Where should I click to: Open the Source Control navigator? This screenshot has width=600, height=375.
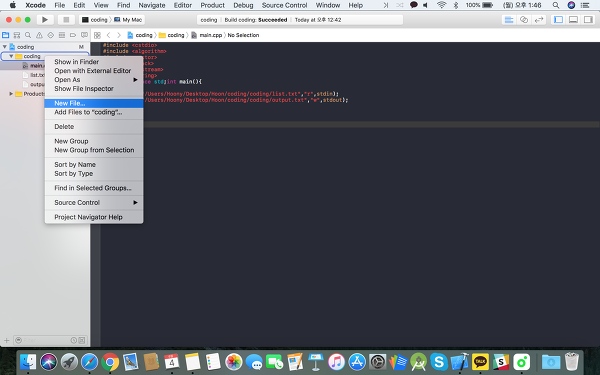(17, 35)
